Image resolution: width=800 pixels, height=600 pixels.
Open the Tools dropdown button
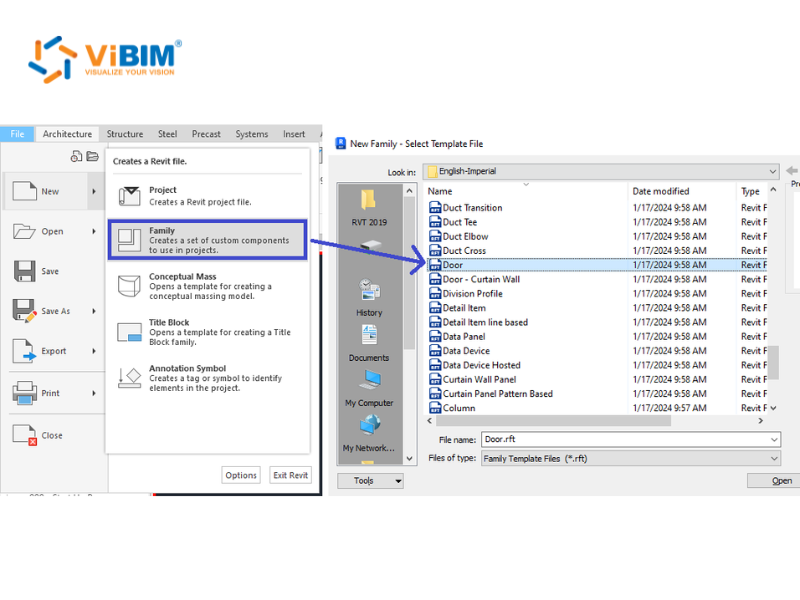point(370,481)
